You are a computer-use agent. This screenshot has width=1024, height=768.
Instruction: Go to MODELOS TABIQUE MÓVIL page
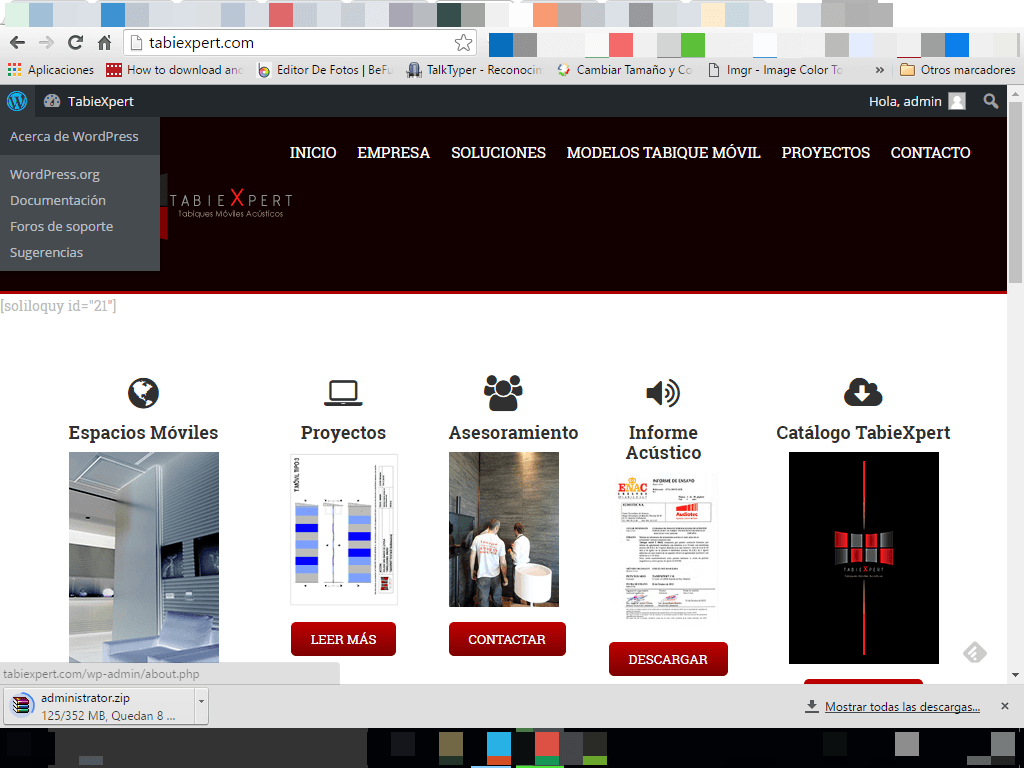click(664, 153)
